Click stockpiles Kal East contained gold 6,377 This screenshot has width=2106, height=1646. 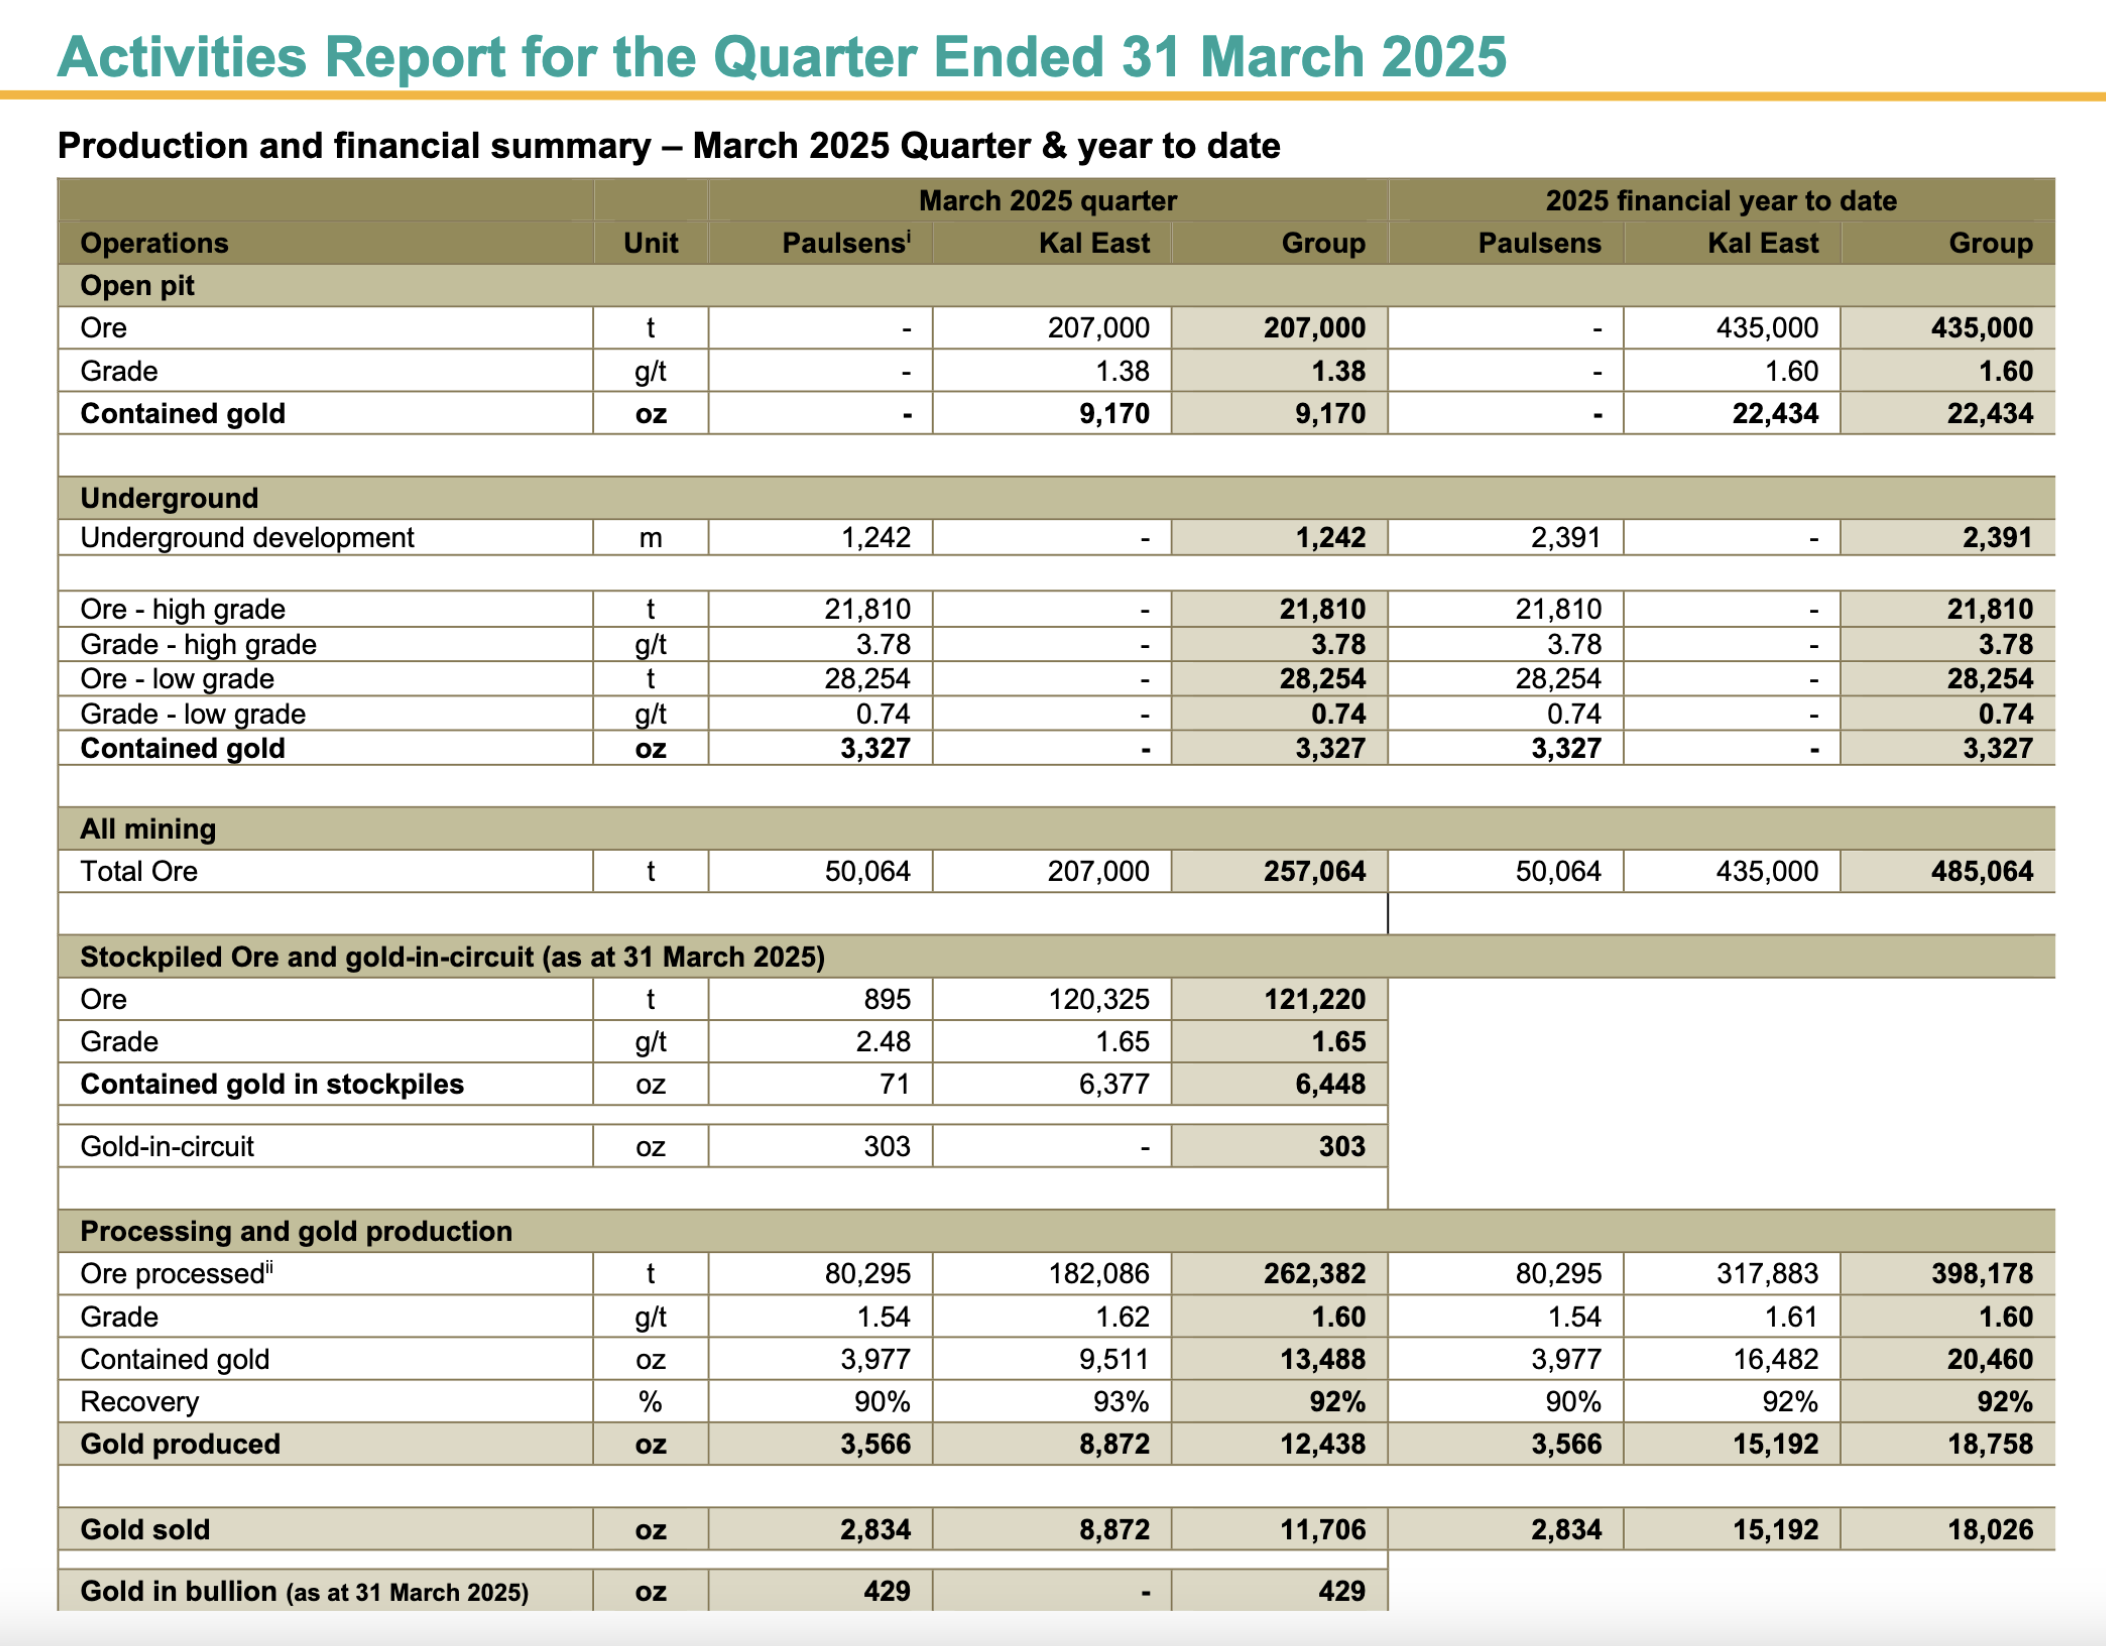coord(1114,1084)
